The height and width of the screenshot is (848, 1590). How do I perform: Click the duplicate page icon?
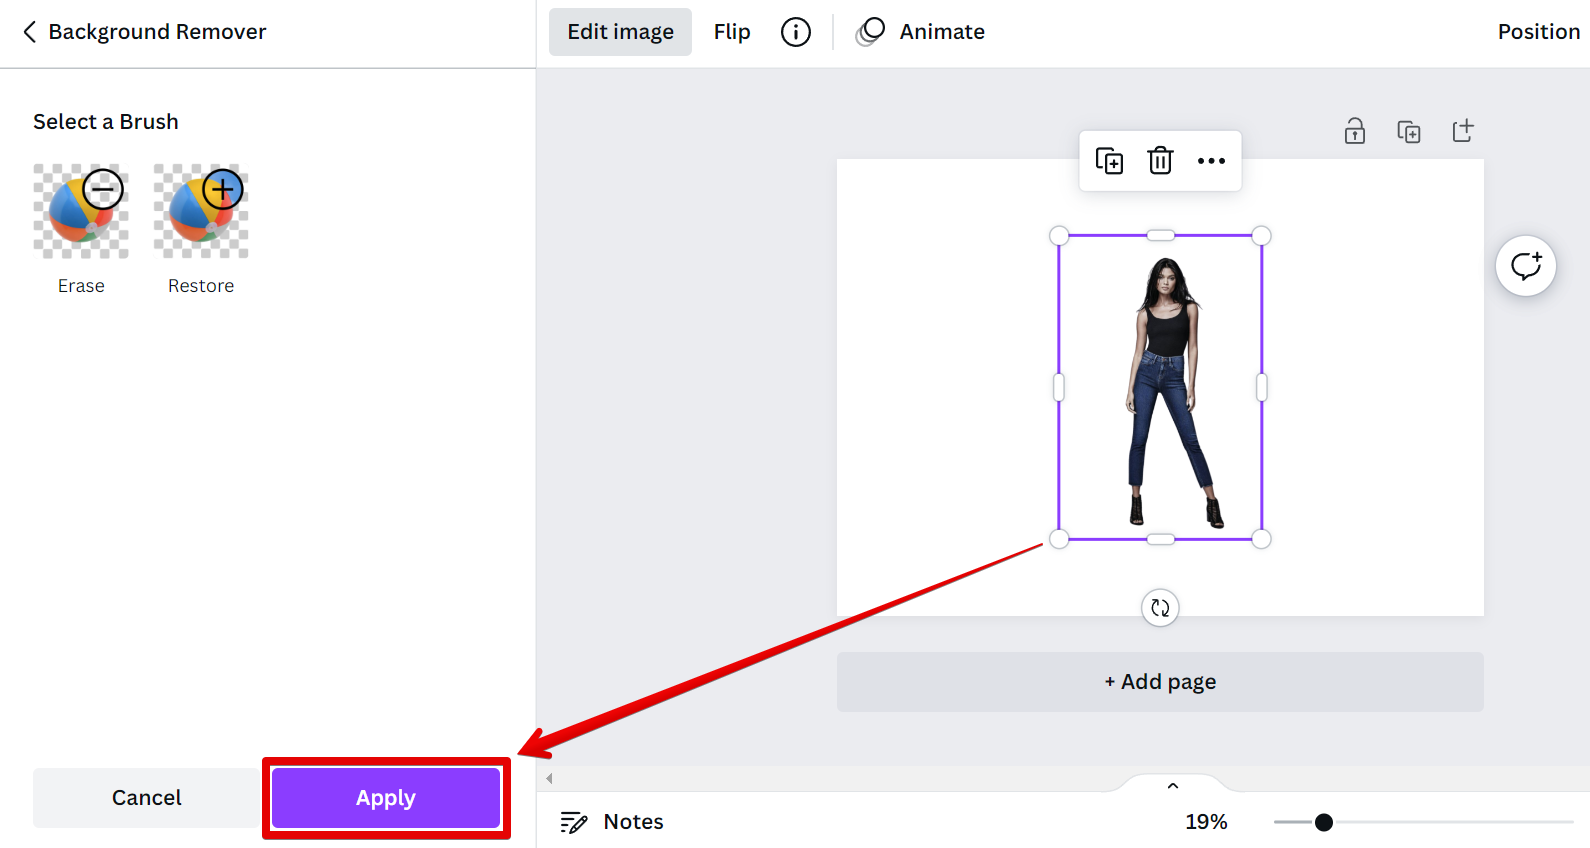click(x=1409, y=131)
